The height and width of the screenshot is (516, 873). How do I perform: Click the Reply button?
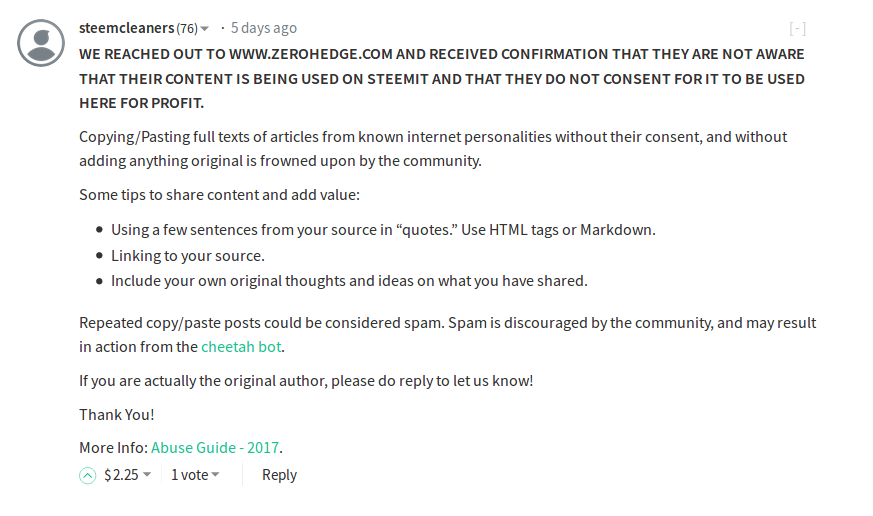click(x=279, y=475)
